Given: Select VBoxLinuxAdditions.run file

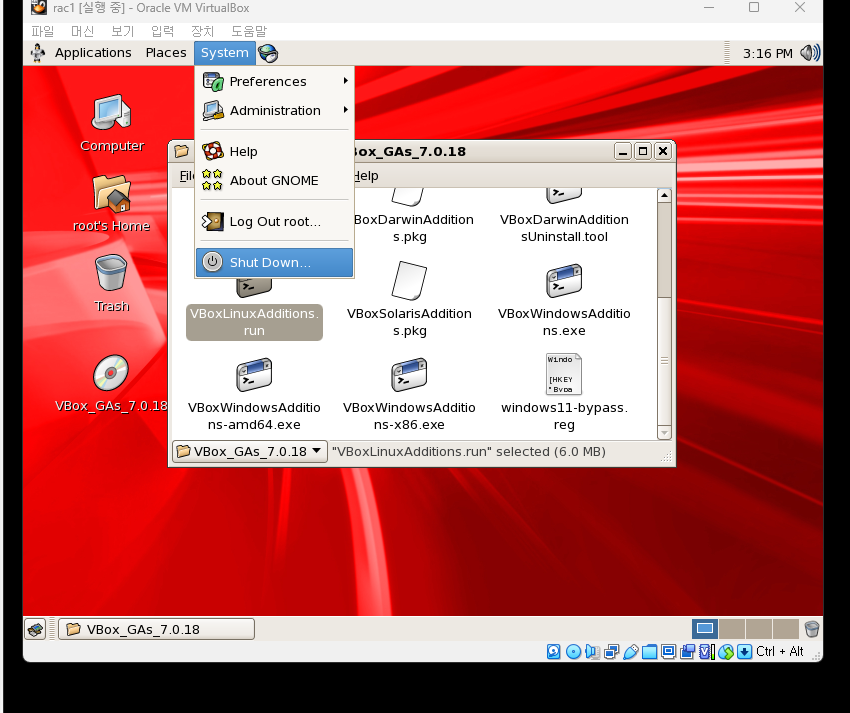Looking at the screenshot, I should coord(254,322).
